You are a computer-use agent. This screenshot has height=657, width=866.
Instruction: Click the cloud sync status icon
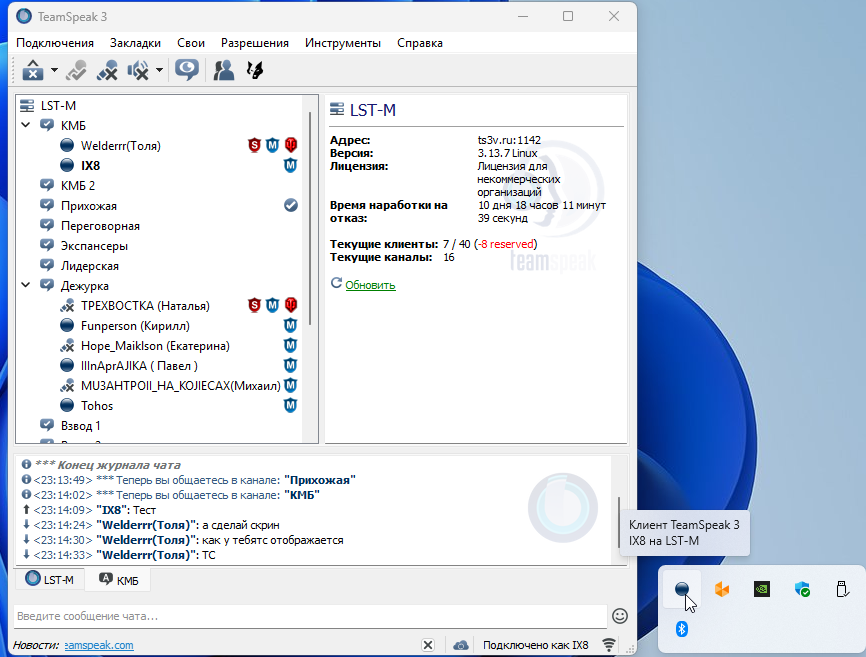(461, 645)
